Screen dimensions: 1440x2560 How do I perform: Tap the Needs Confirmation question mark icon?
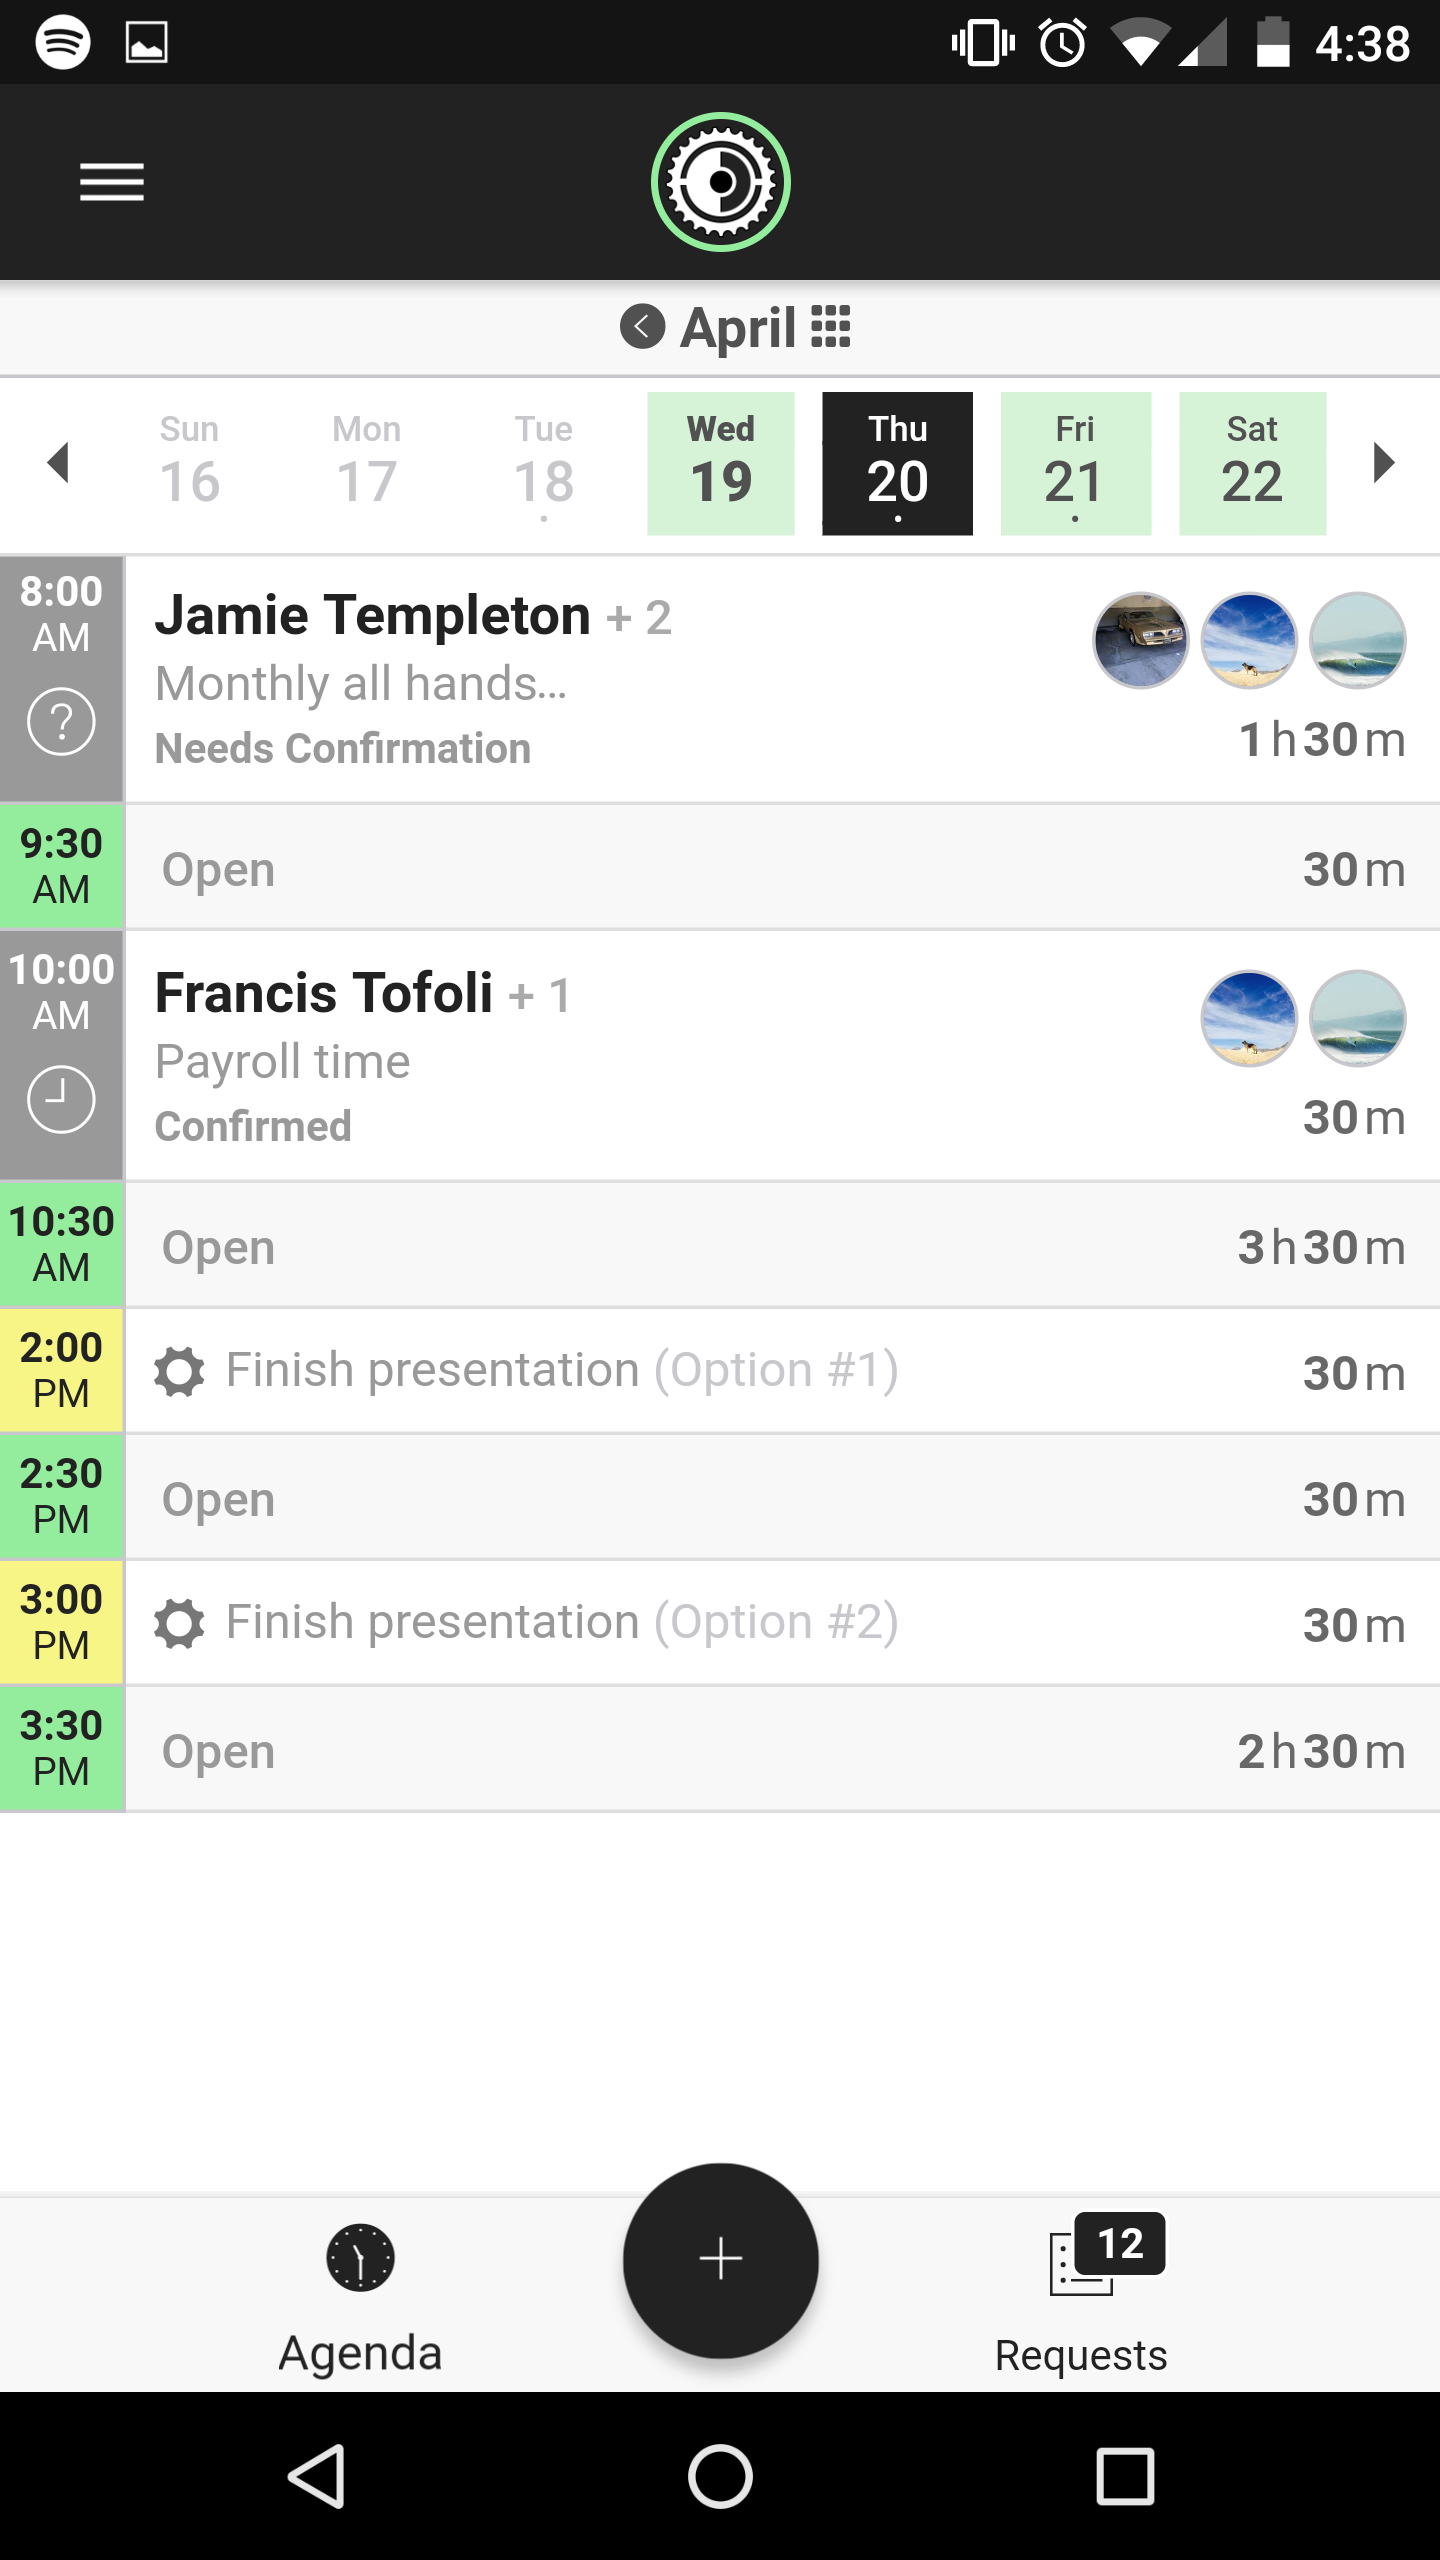click(61, 721)
